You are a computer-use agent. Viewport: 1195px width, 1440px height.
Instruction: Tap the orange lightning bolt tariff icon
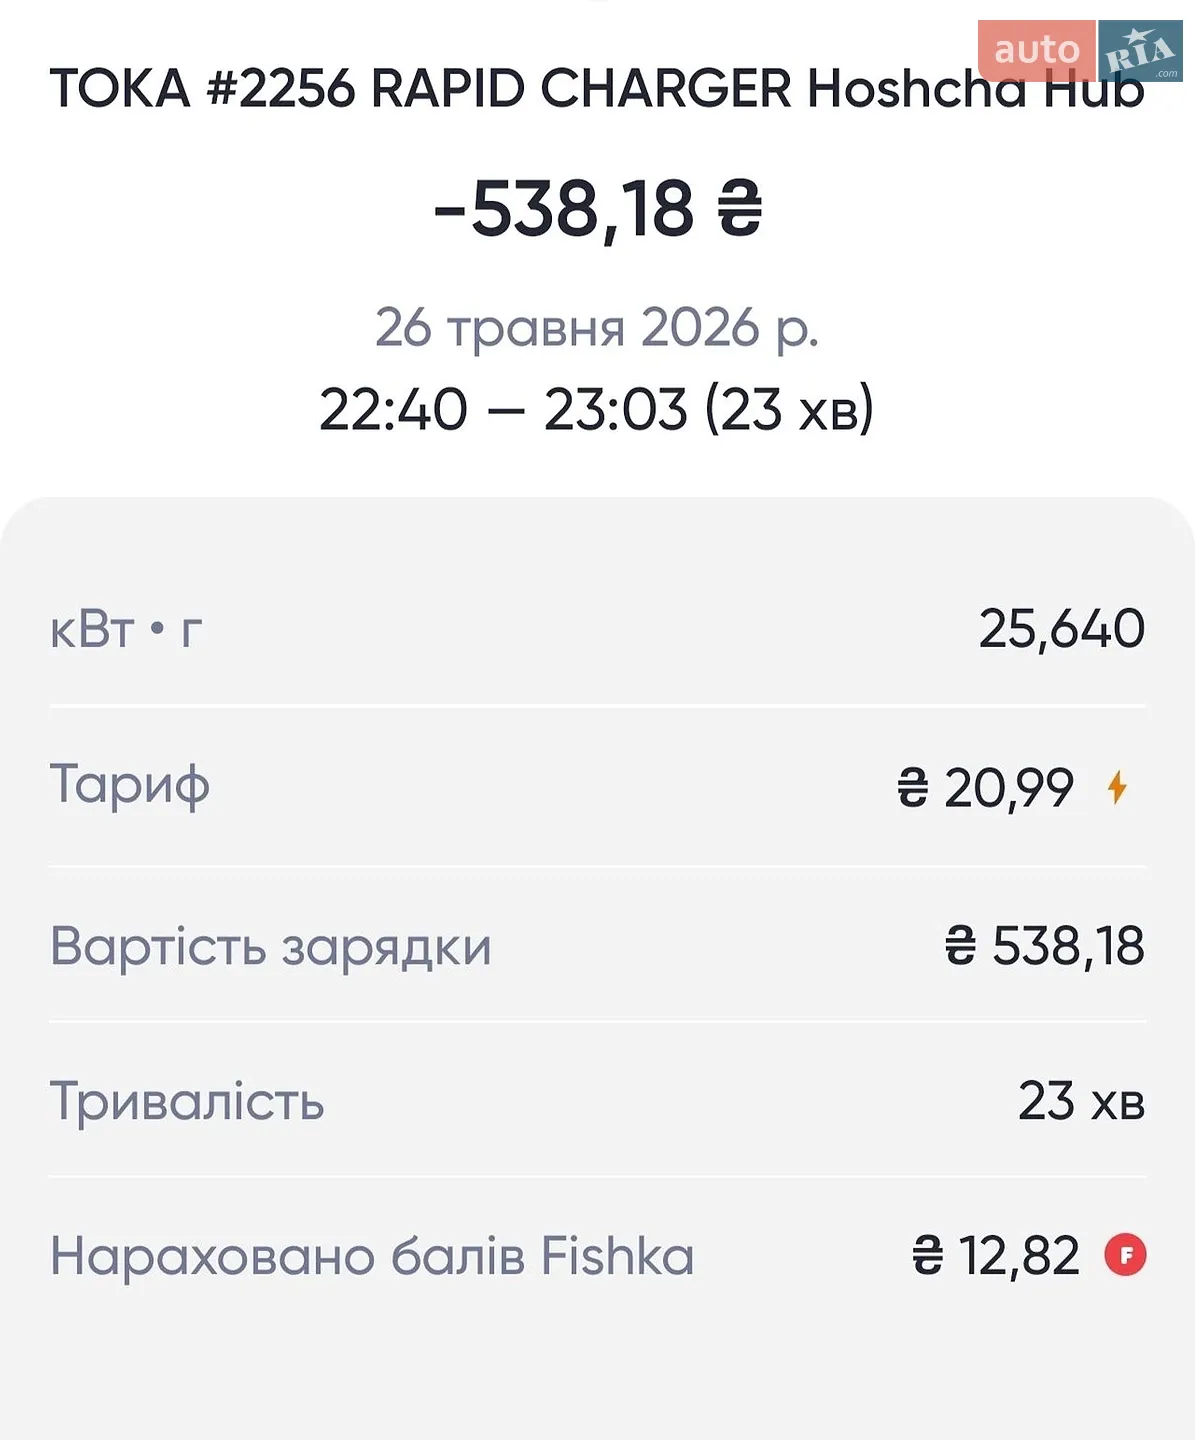click(x=1118, y=788)
